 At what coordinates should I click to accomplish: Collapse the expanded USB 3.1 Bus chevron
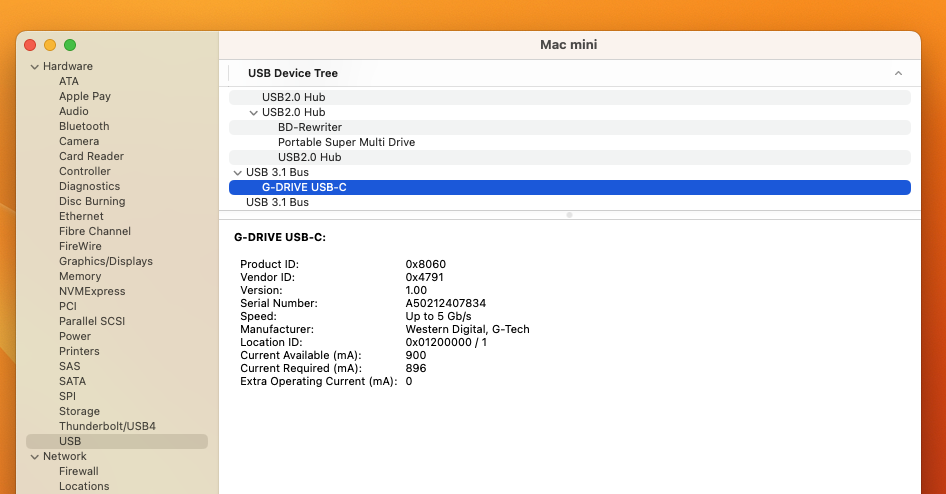(238, 173)
